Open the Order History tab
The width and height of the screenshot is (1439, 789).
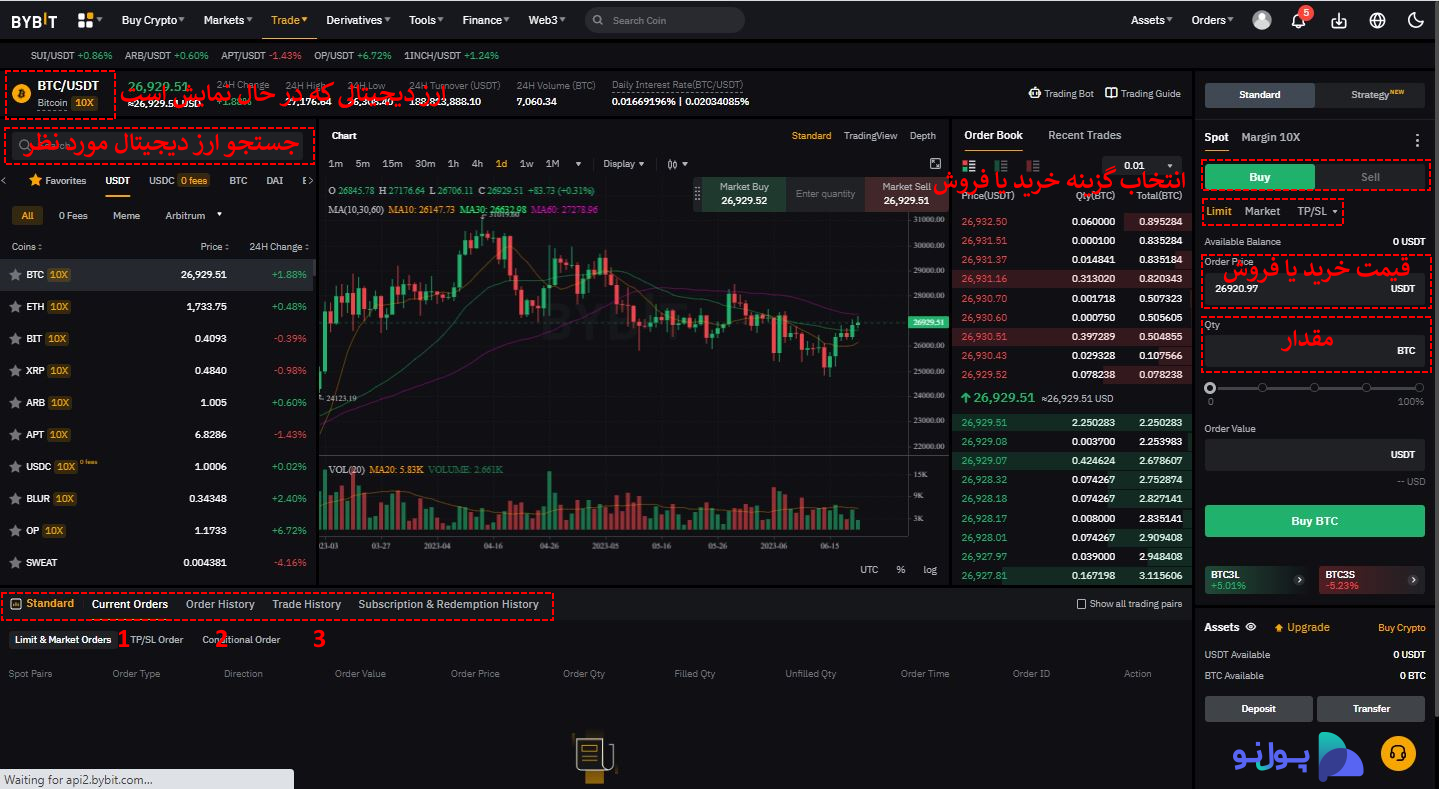(220, 604)
